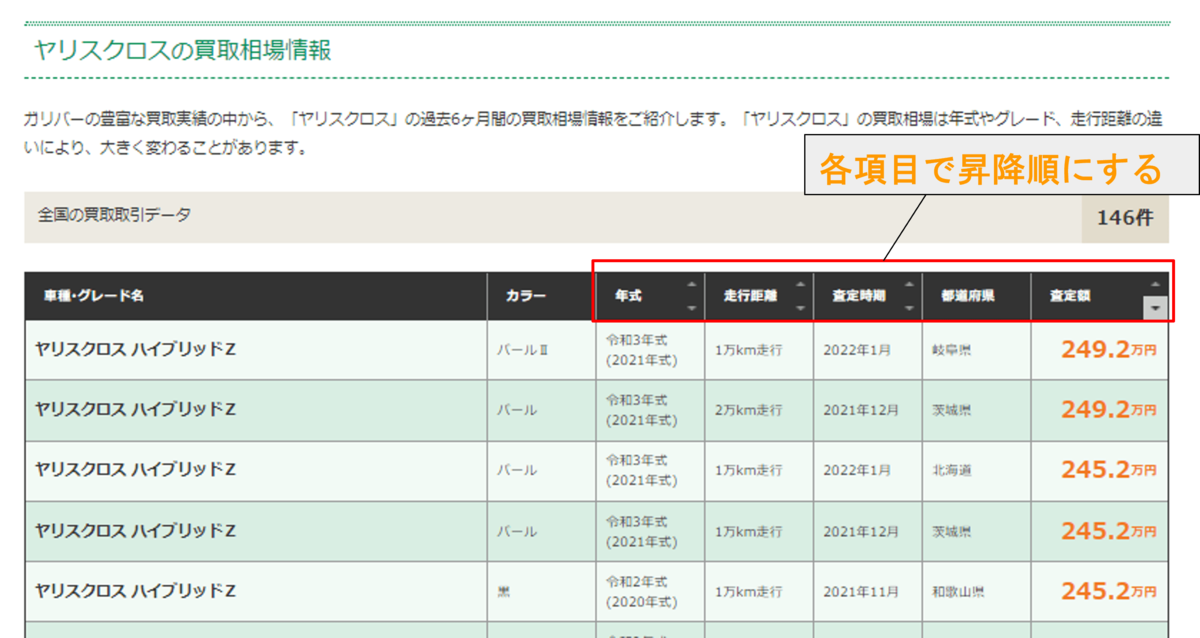Click the 車種・グレード名 column header
1200x638 pixels.
point(256,296)
